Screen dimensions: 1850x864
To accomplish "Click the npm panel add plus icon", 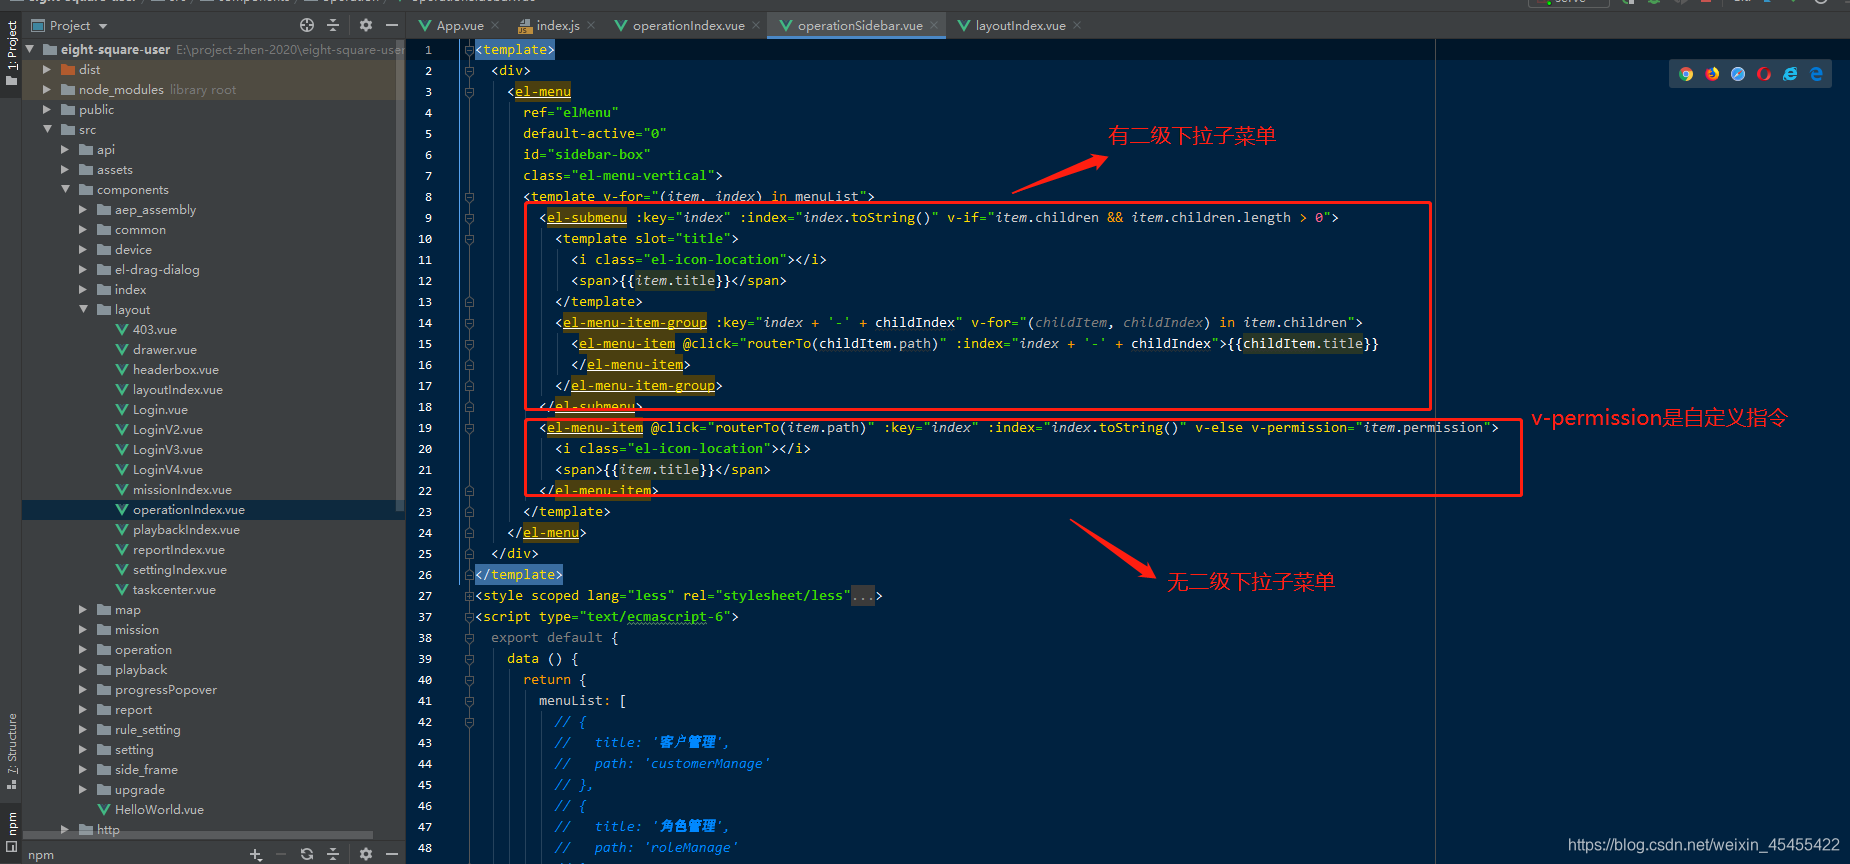I will coord(256,854).
